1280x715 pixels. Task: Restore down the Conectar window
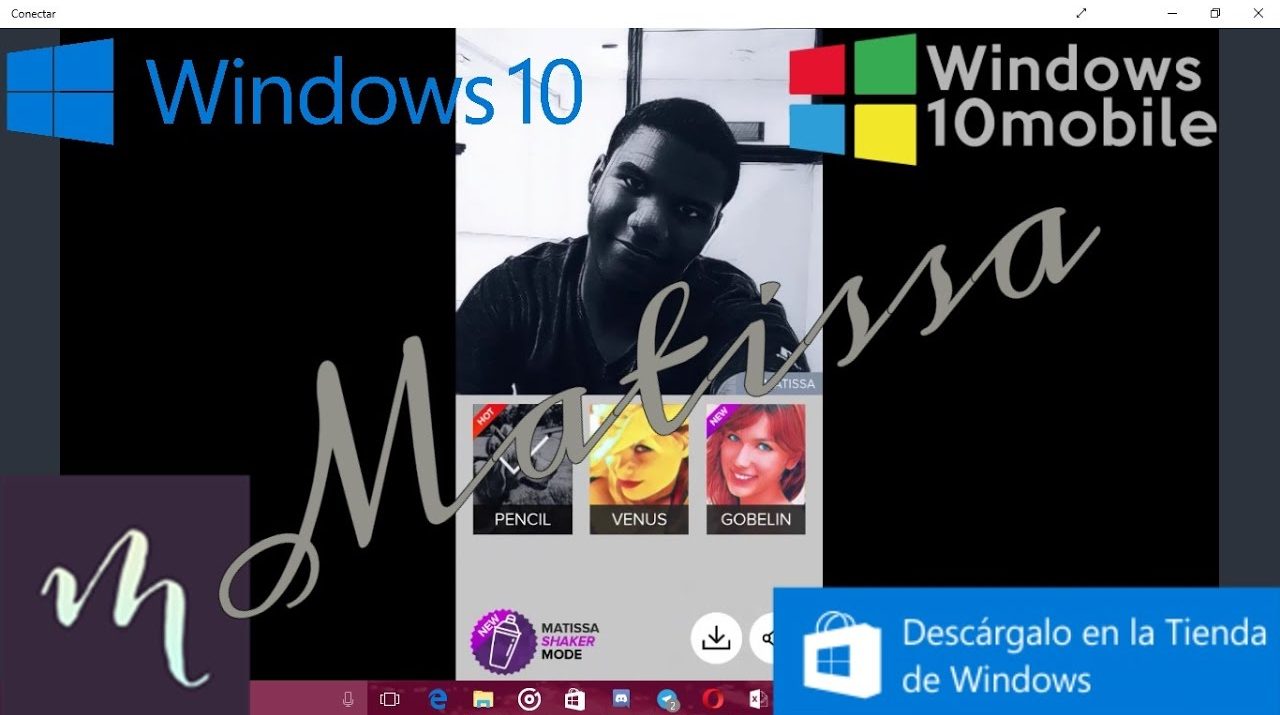pos(1215,13)
